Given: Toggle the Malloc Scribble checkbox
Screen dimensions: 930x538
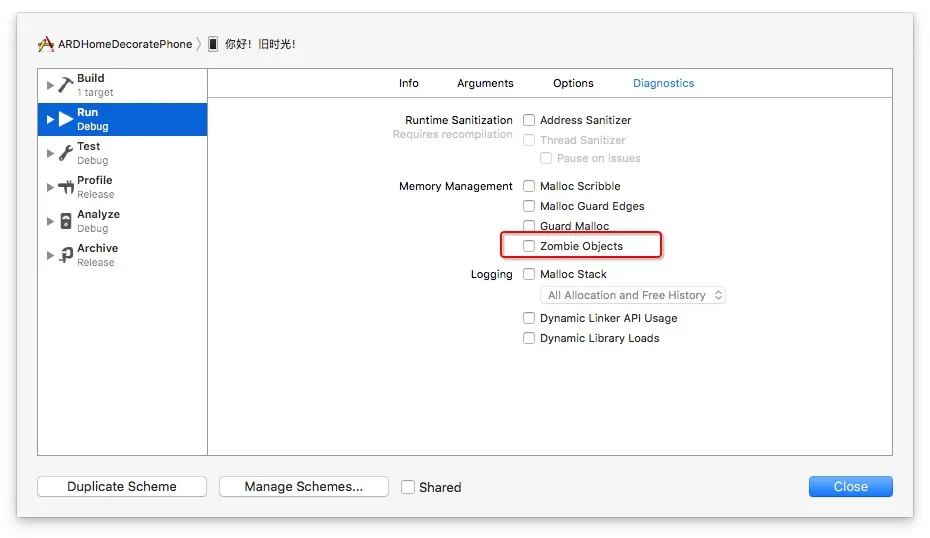Looking at the screenshot, I should click(529, 186).
